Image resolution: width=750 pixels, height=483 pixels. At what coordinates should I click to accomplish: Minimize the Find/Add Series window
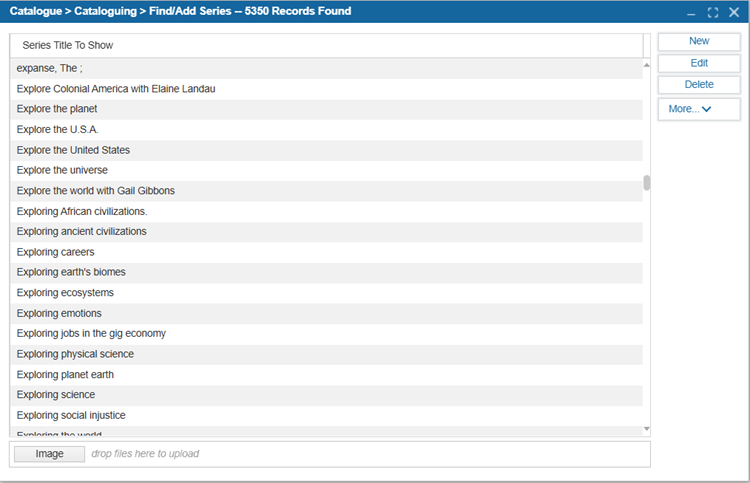691,12
